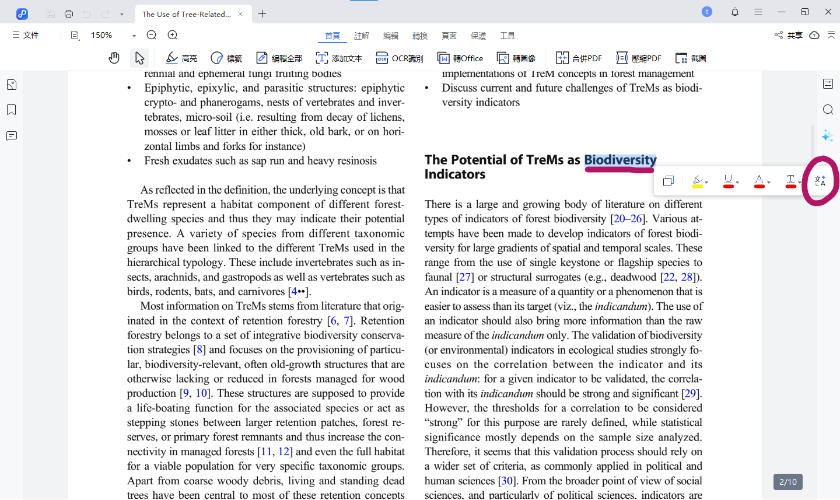Click the OCR识别 recognition button
The image size is (840, 500).
click(400, 58)
